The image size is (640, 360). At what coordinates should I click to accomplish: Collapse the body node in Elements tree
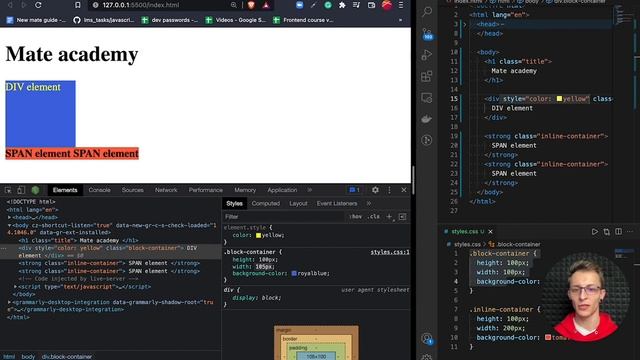(9, 225)
